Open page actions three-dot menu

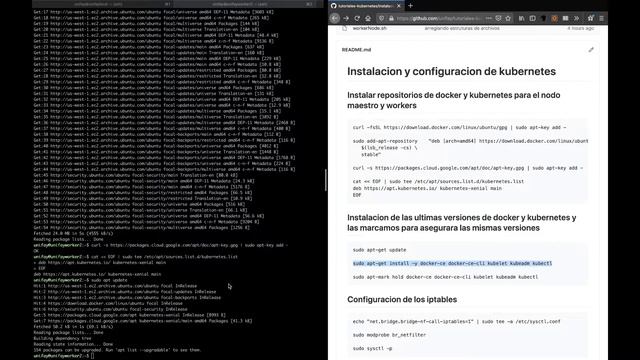(x=489, y=18)
